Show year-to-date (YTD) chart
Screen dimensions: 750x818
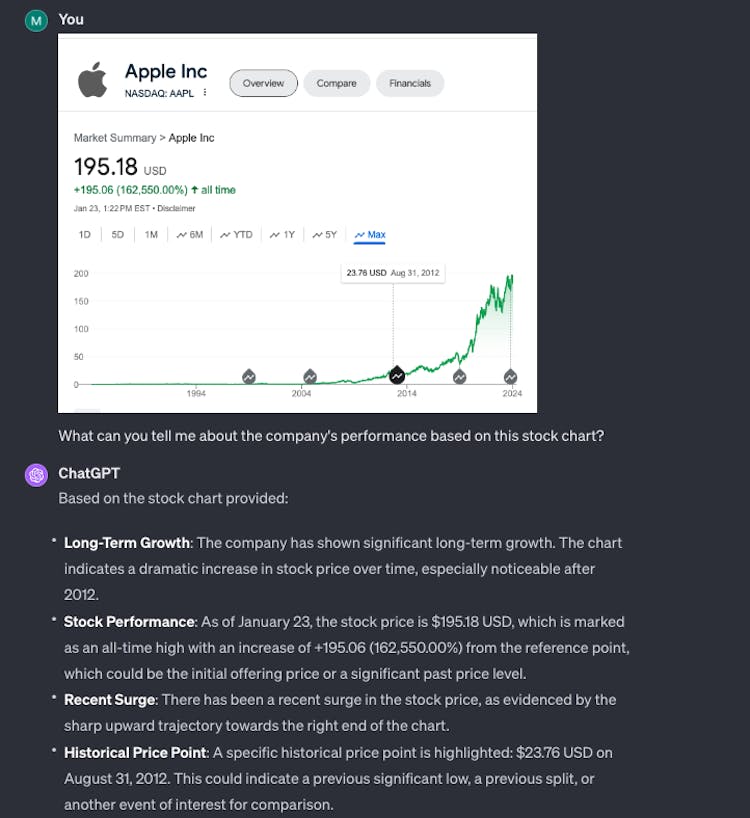(x=236, y=235)
